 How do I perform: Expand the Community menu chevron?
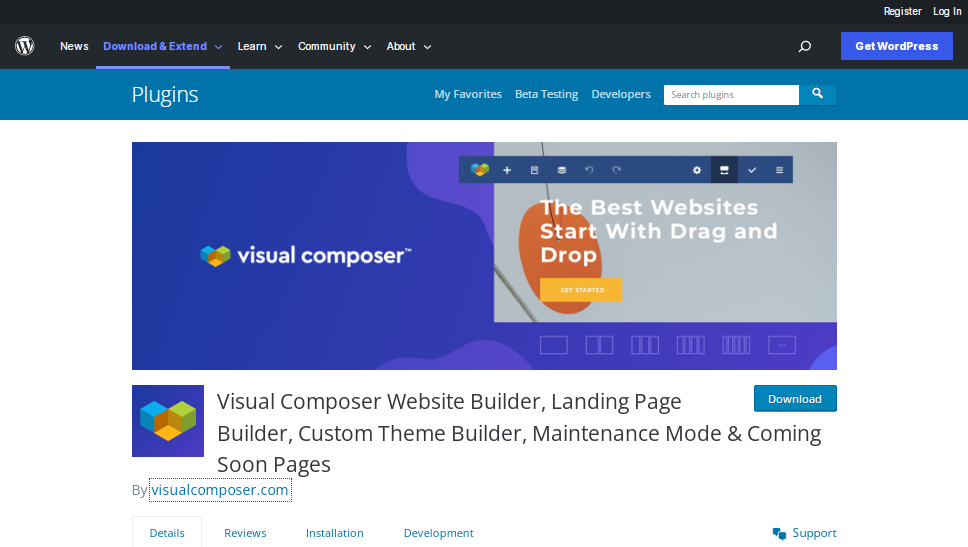pyautogui.click(x=367, y=47)
